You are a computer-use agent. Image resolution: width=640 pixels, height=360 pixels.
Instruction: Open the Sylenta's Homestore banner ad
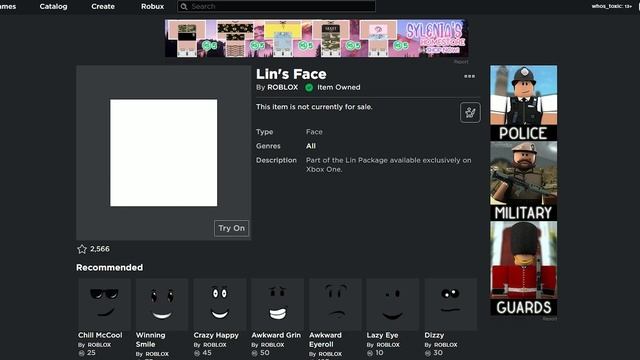click(316, 38)
